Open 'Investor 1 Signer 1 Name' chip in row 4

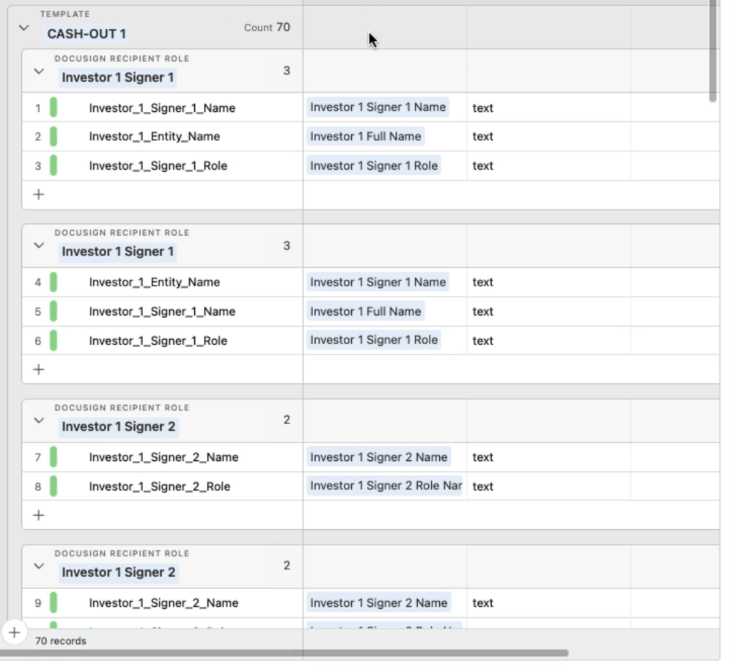click(378, 282)
